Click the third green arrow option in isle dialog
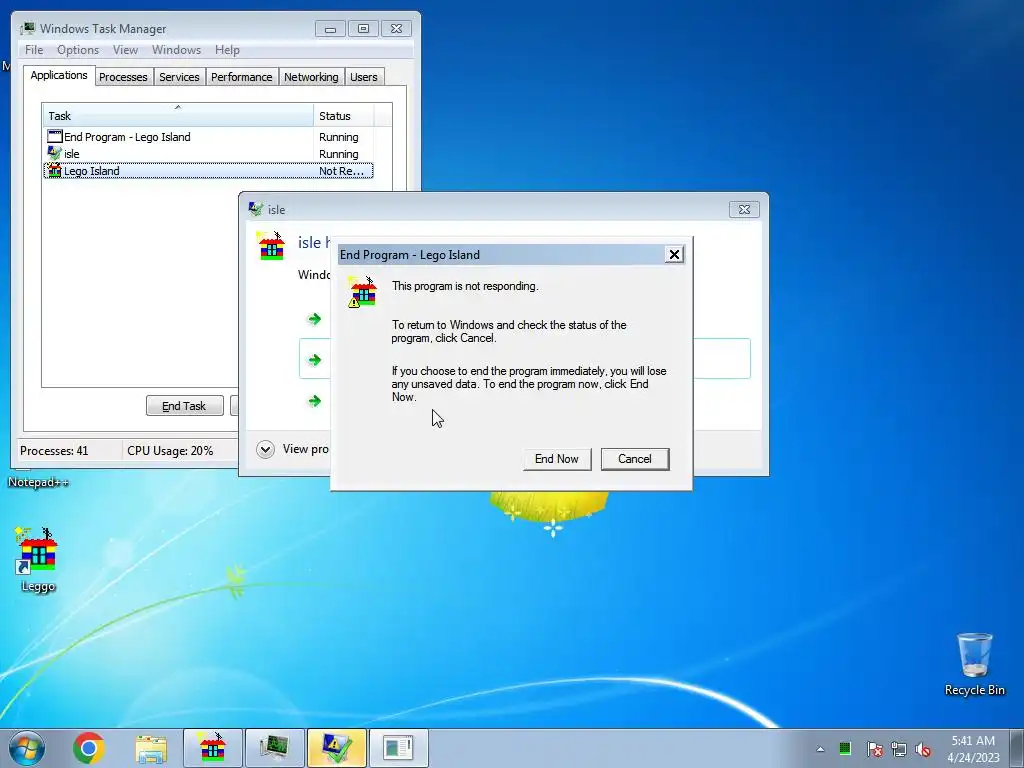 (x=315, y=400)
